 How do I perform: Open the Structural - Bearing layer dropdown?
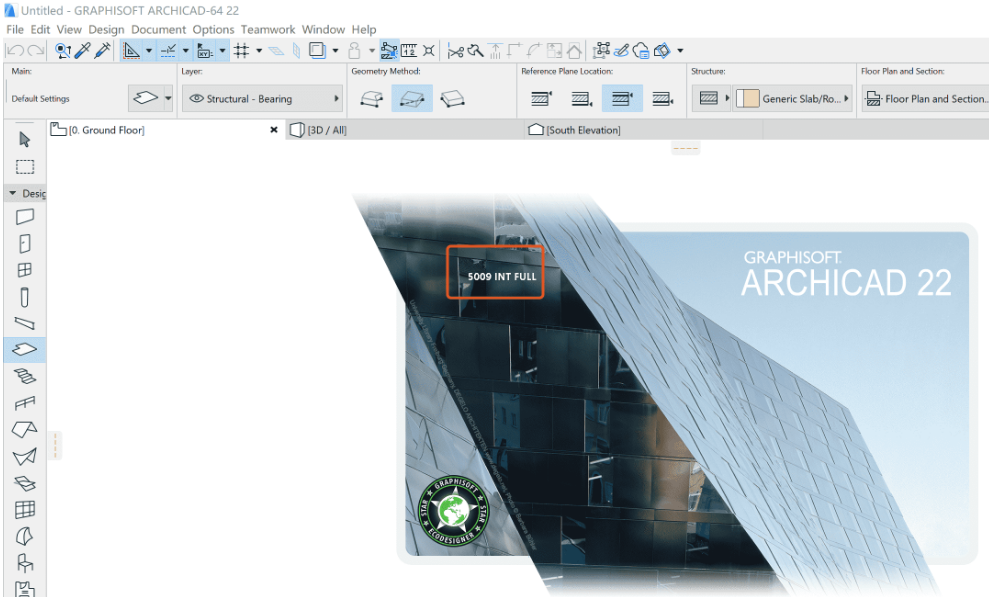[x=262, y=98]
